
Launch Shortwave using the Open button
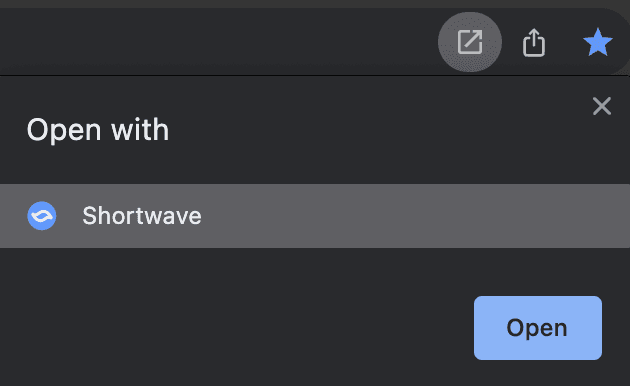538,328
